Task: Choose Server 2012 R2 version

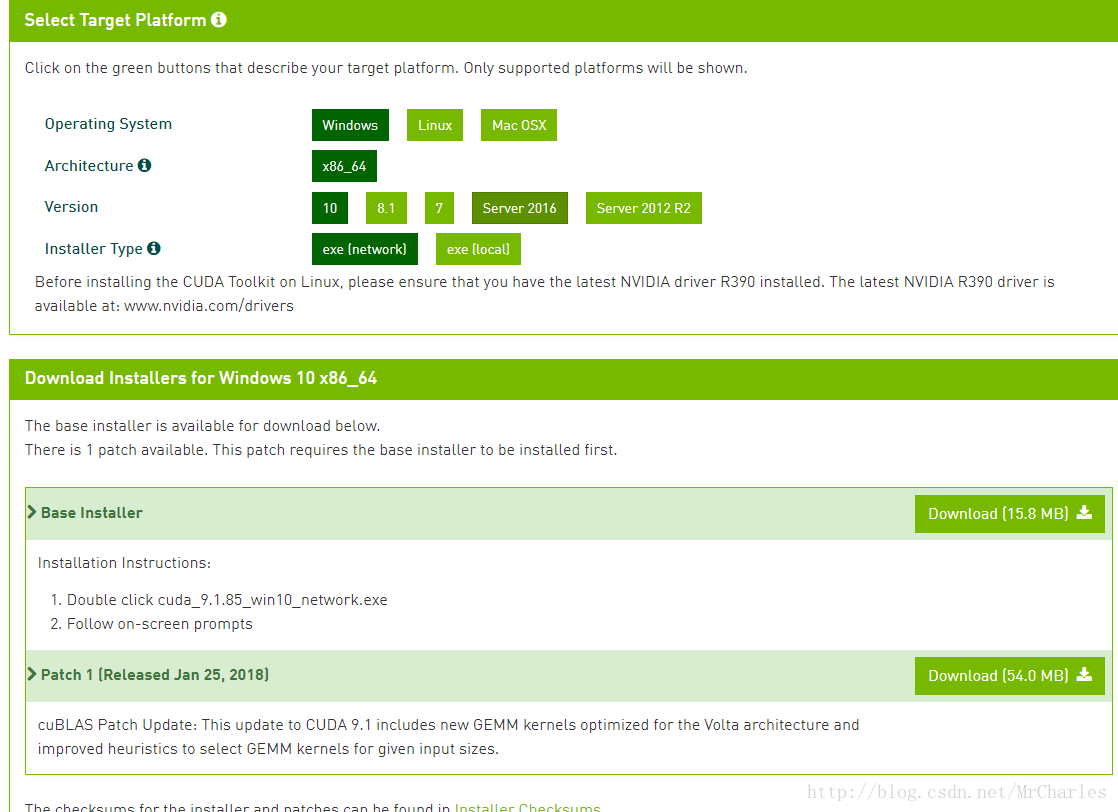Action: (644, 208)
